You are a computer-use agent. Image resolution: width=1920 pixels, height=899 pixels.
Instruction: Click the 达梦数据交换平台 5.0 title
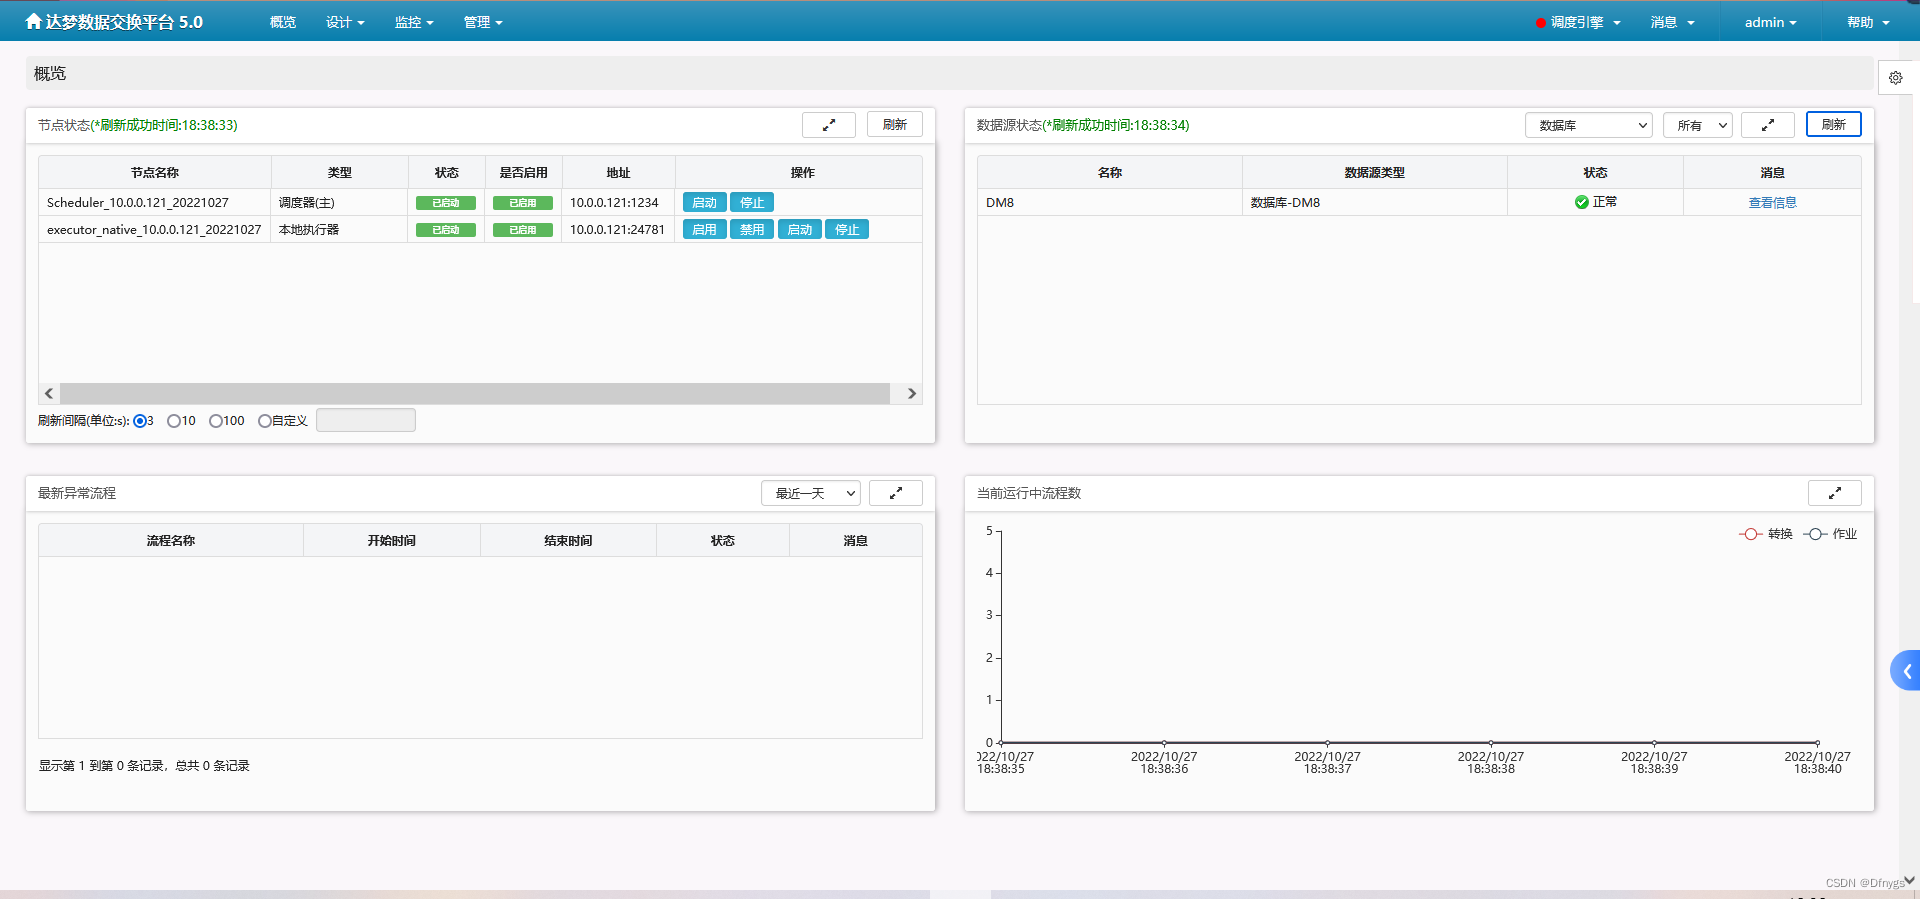click(124, 22)
